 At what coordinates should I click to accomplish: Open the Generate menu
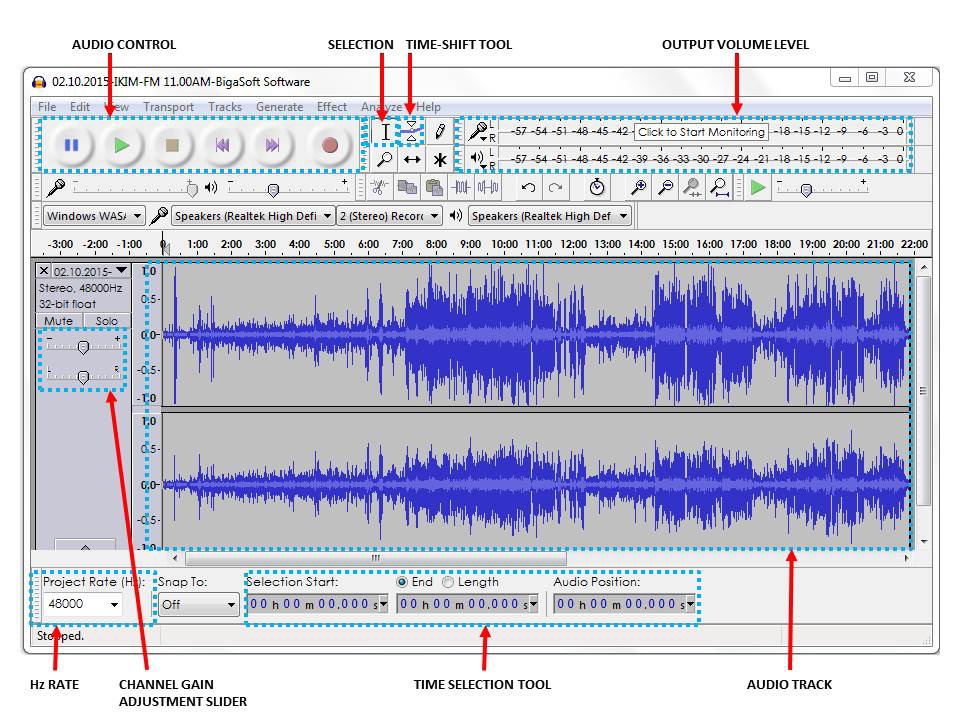[279, 107]
